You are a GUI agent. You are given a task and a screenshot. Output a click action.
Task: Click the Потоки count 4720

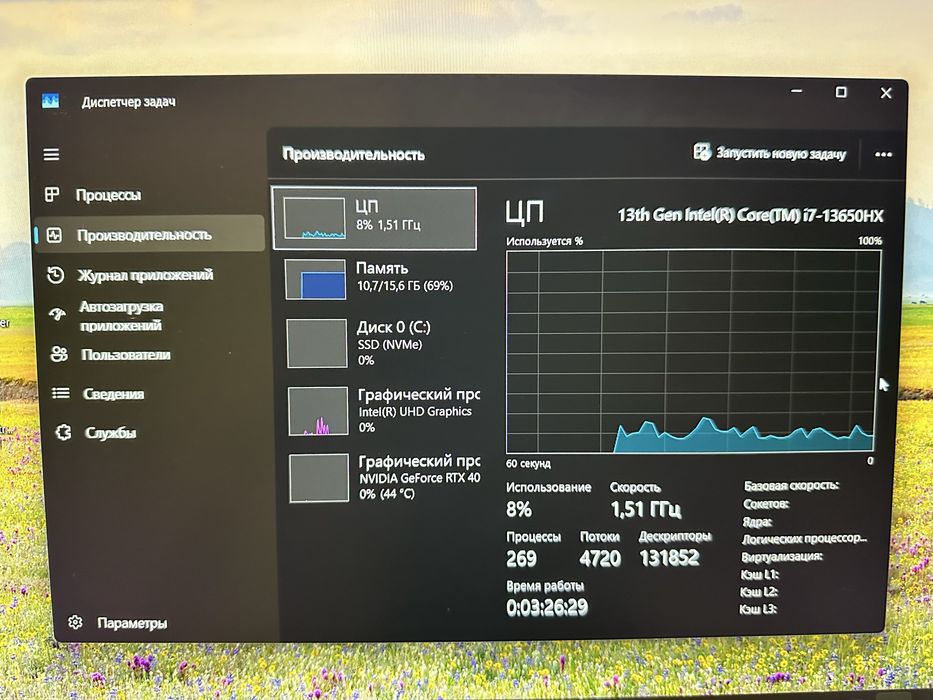[600, 558]
